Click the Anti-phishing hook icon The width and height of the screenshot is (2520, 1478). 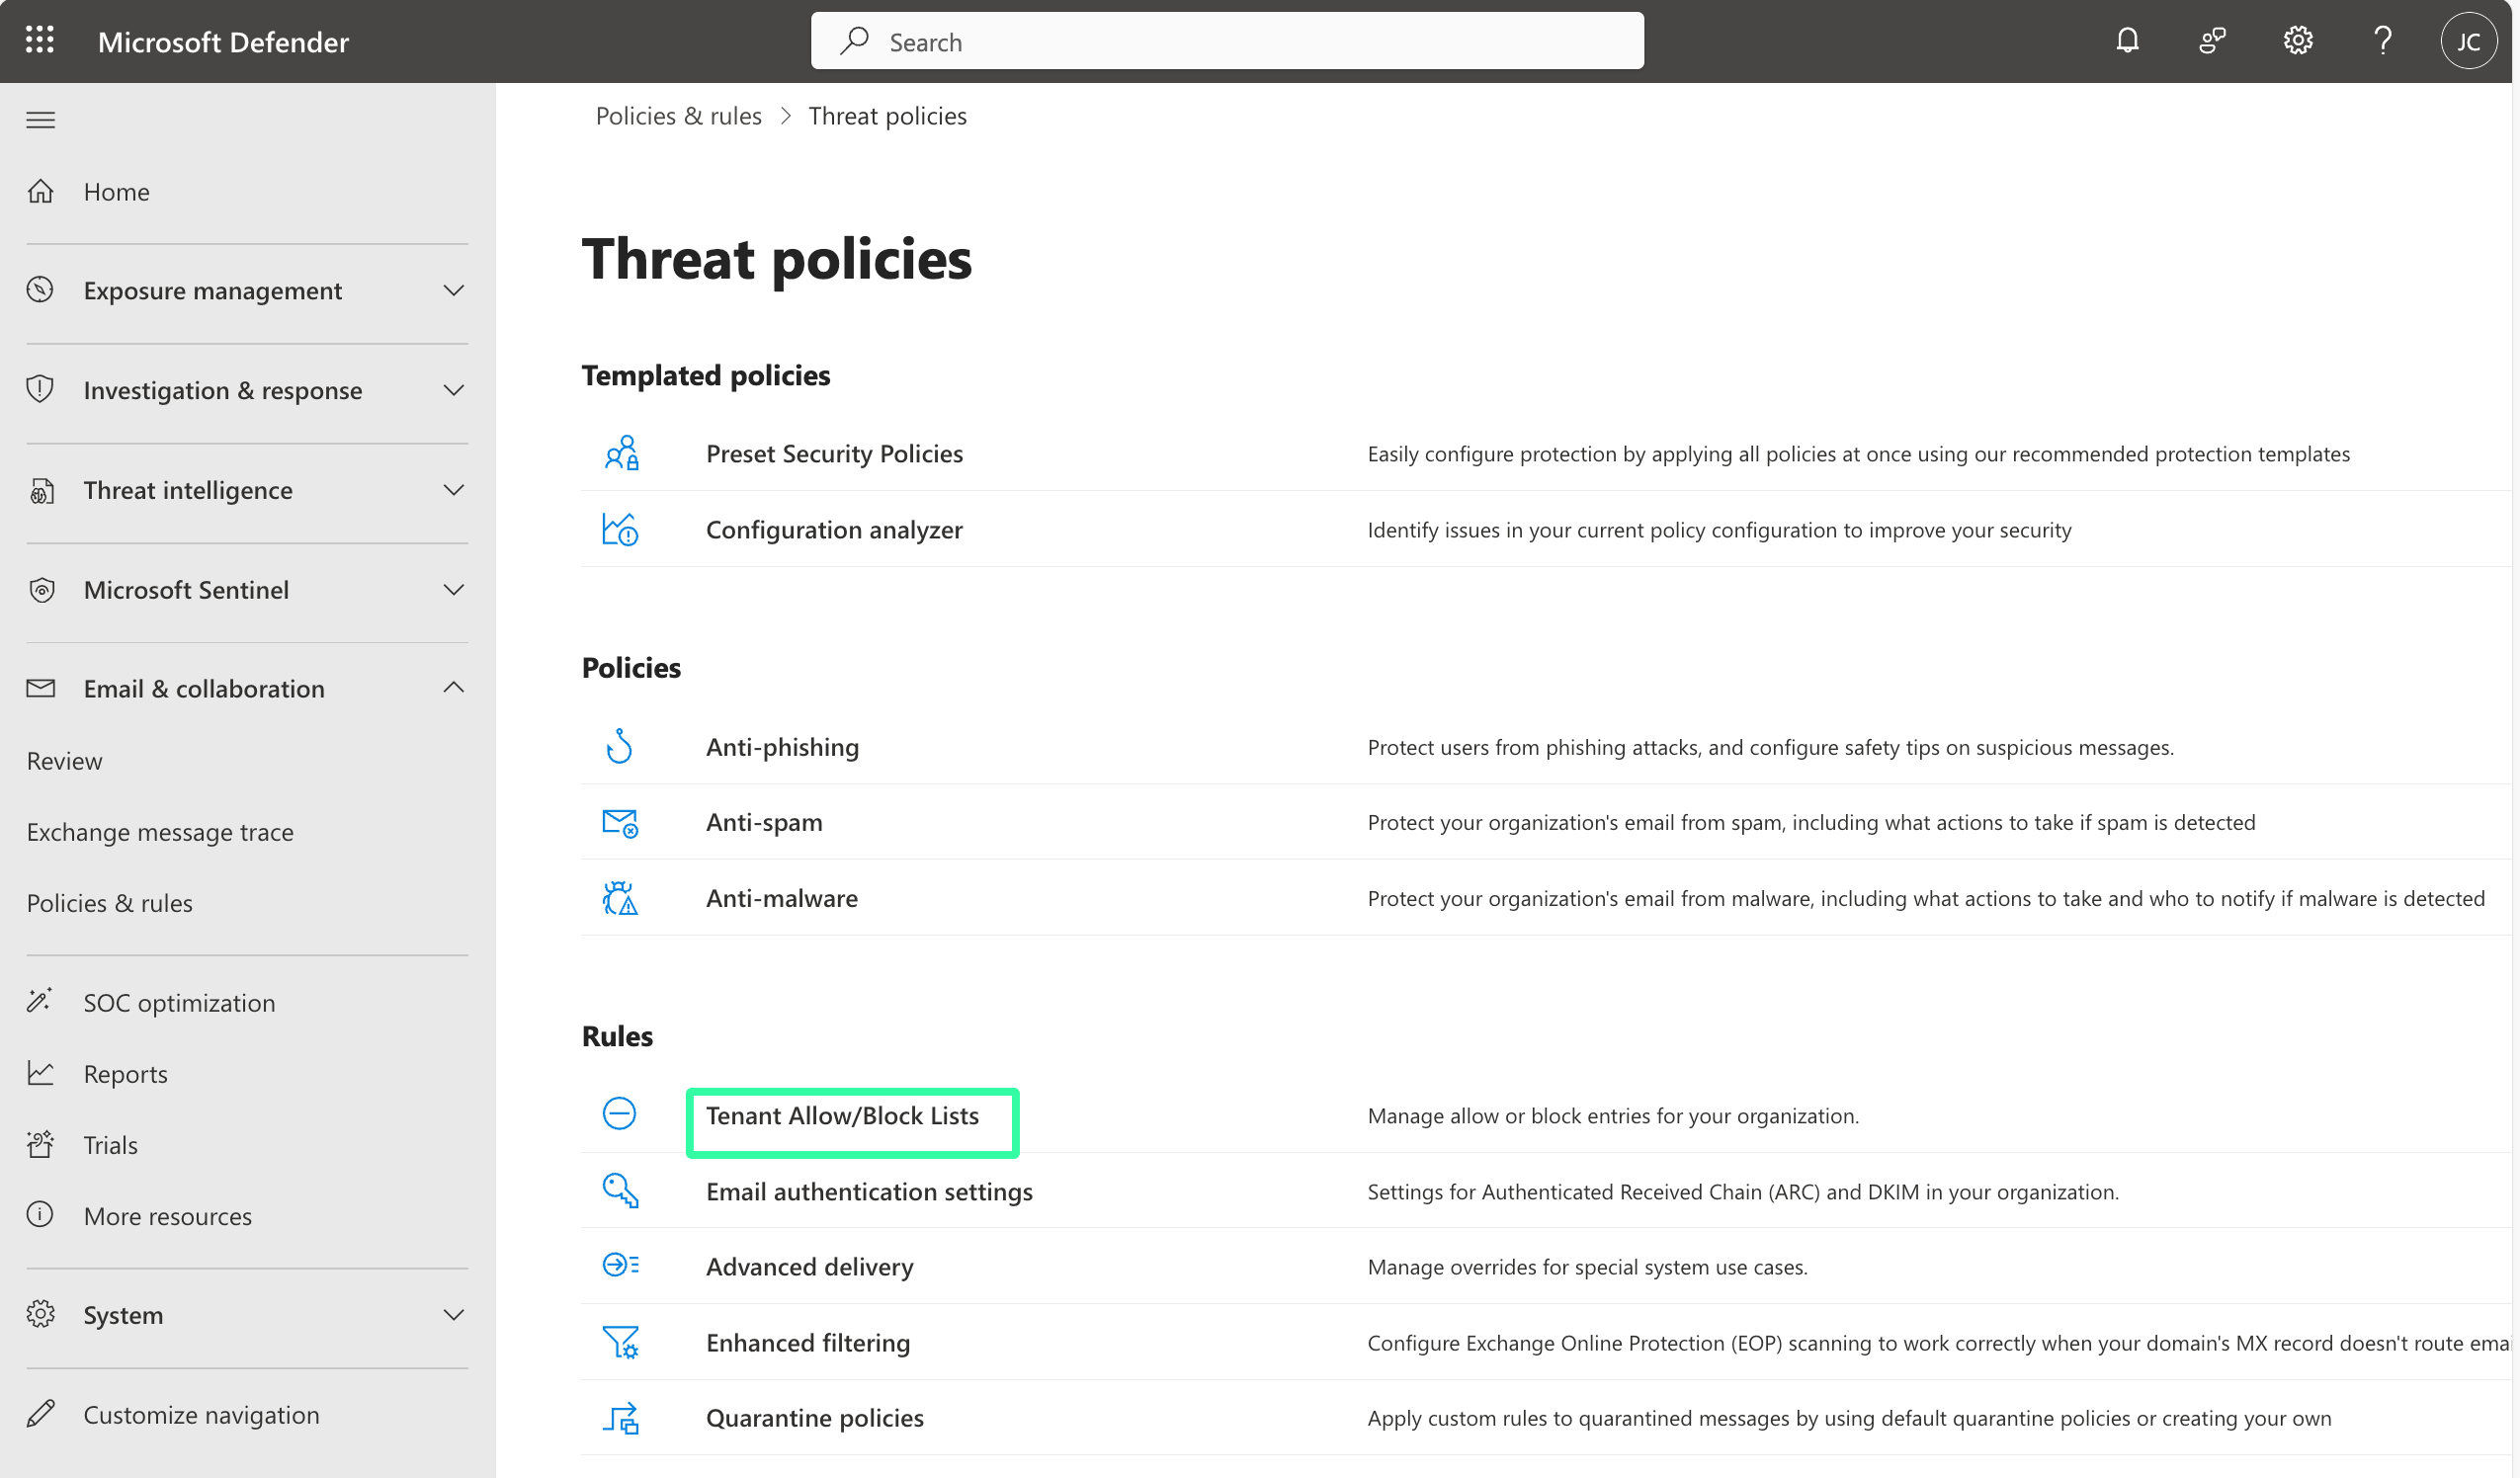(620, 747)
